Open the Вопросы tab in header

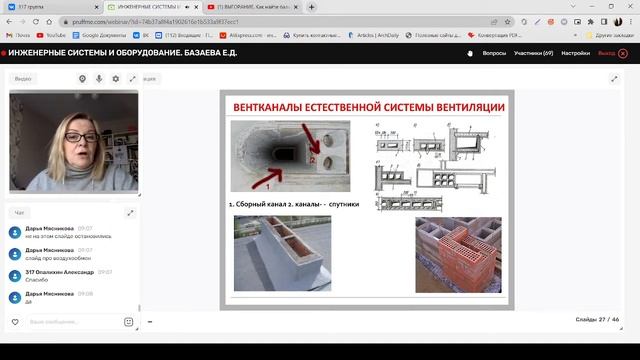click(494, 53)
